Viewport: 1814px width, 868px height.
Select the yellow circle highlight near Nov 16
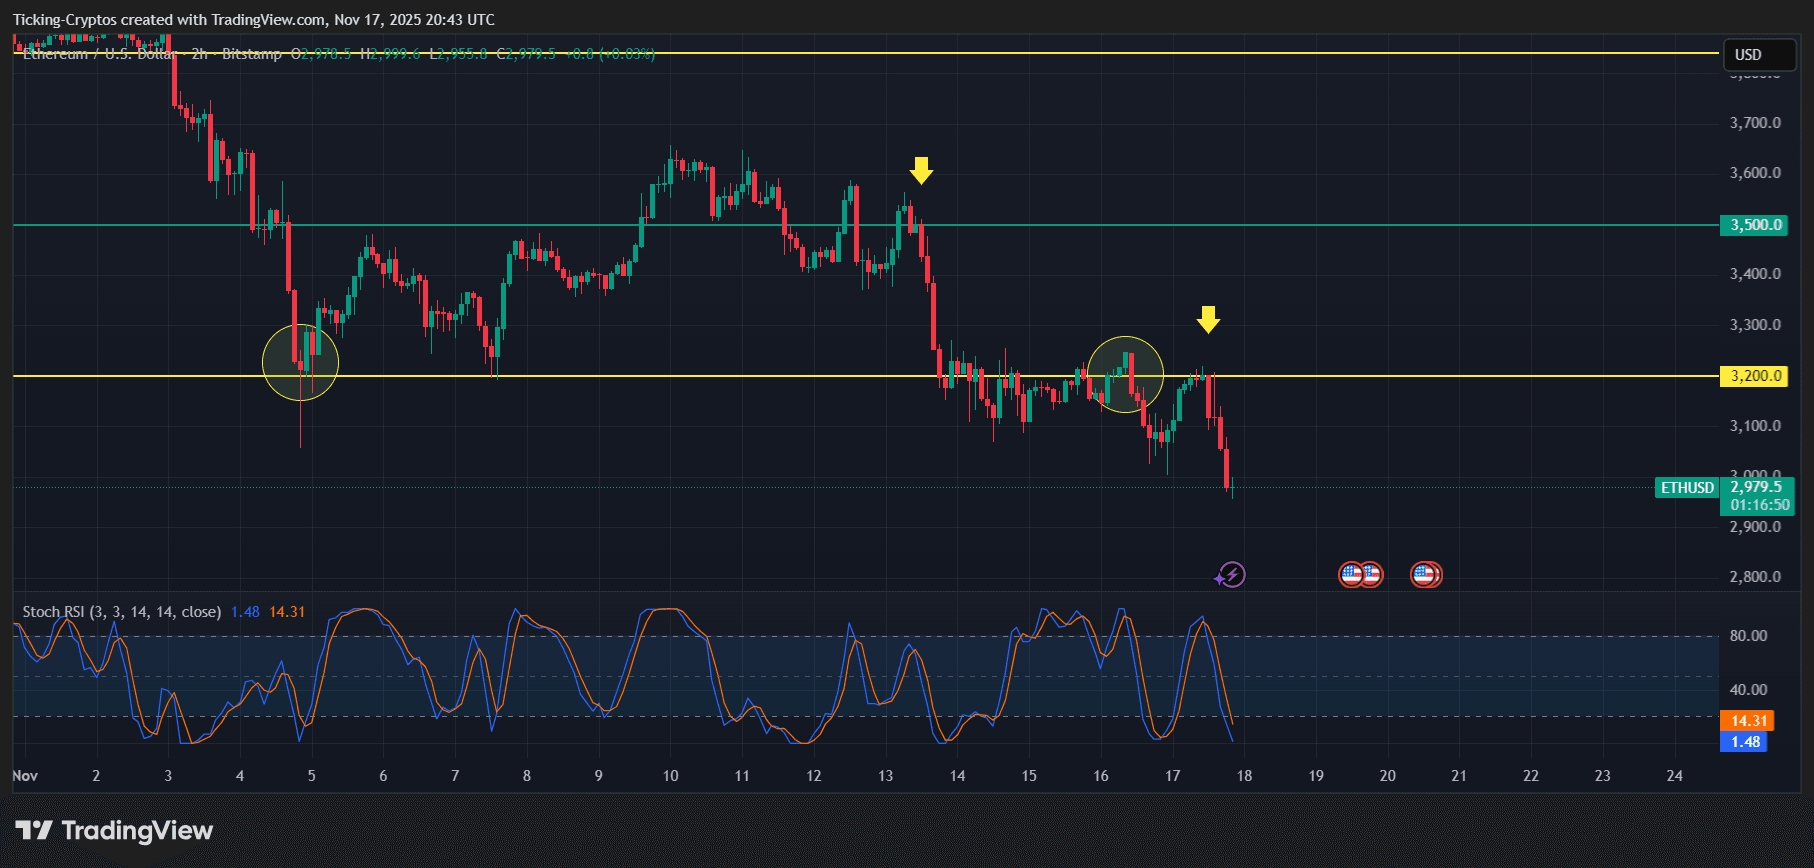coord(1125,375)
